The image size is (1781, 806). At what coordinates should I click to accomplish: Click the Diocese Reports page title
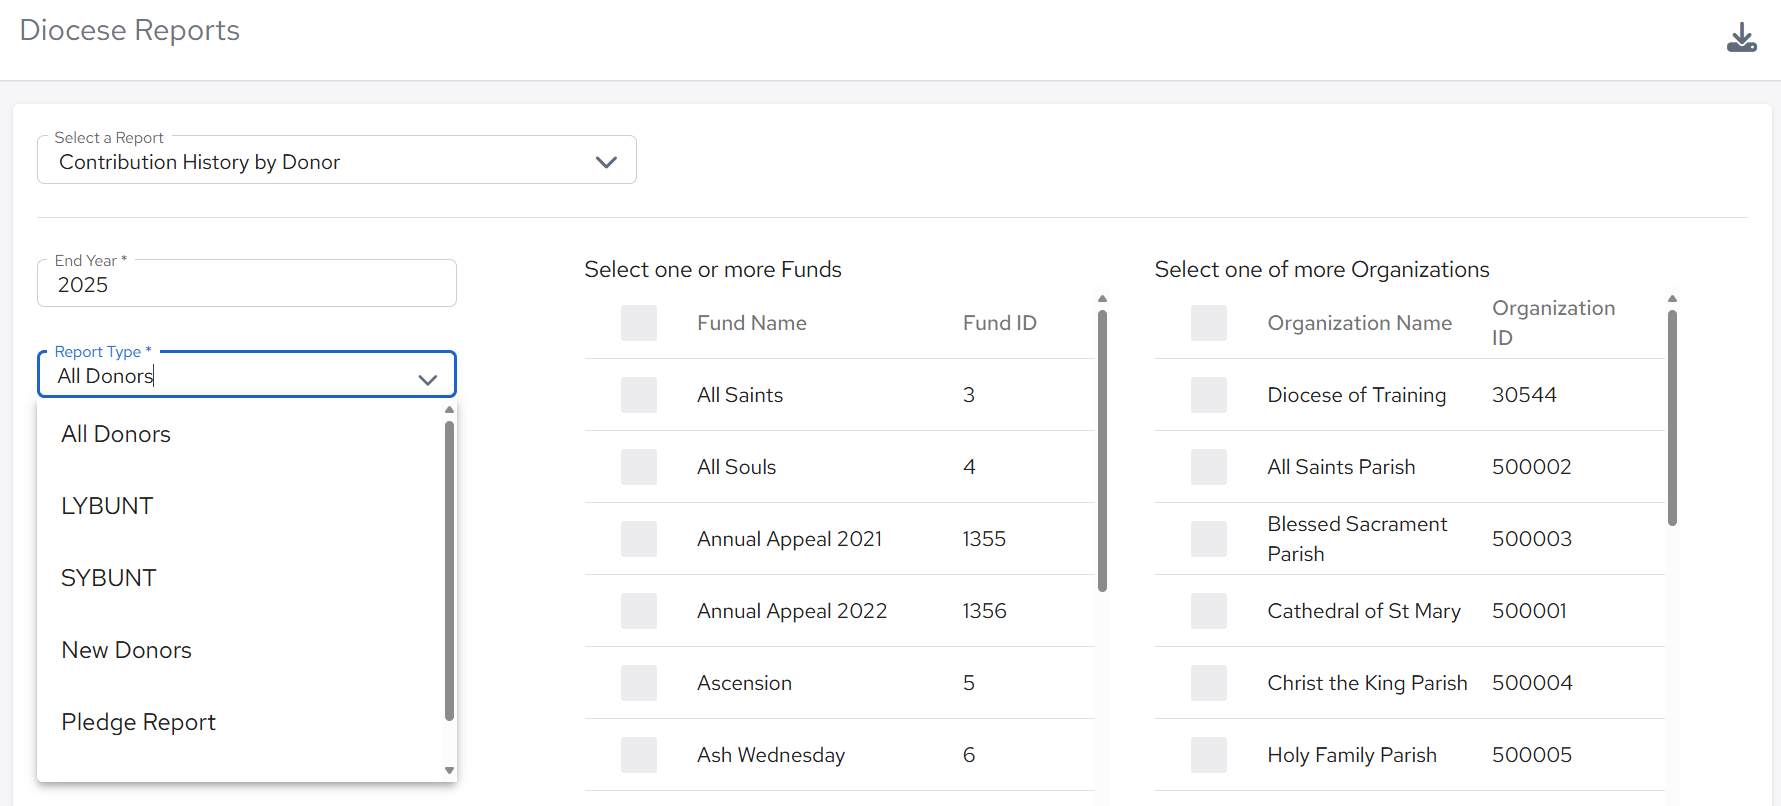click(130, 30)
